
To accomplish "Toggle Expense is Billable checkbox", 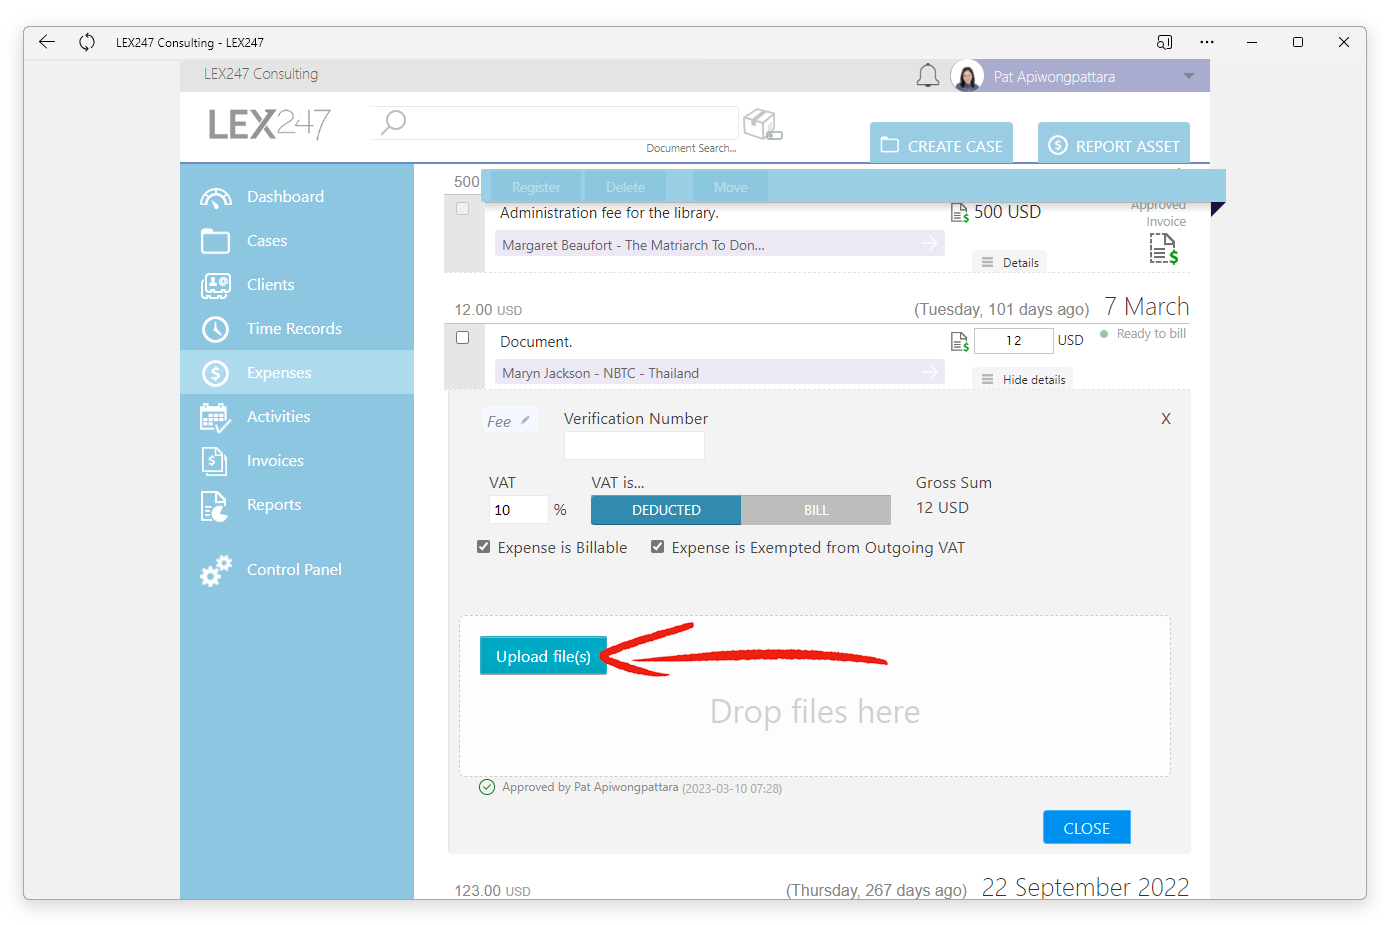I will [484, 547].
